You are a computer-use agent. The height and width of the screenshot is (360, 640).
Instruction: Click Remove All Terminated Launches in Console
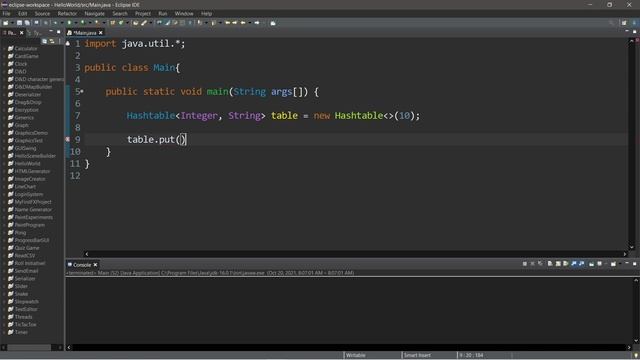(540, 264)
